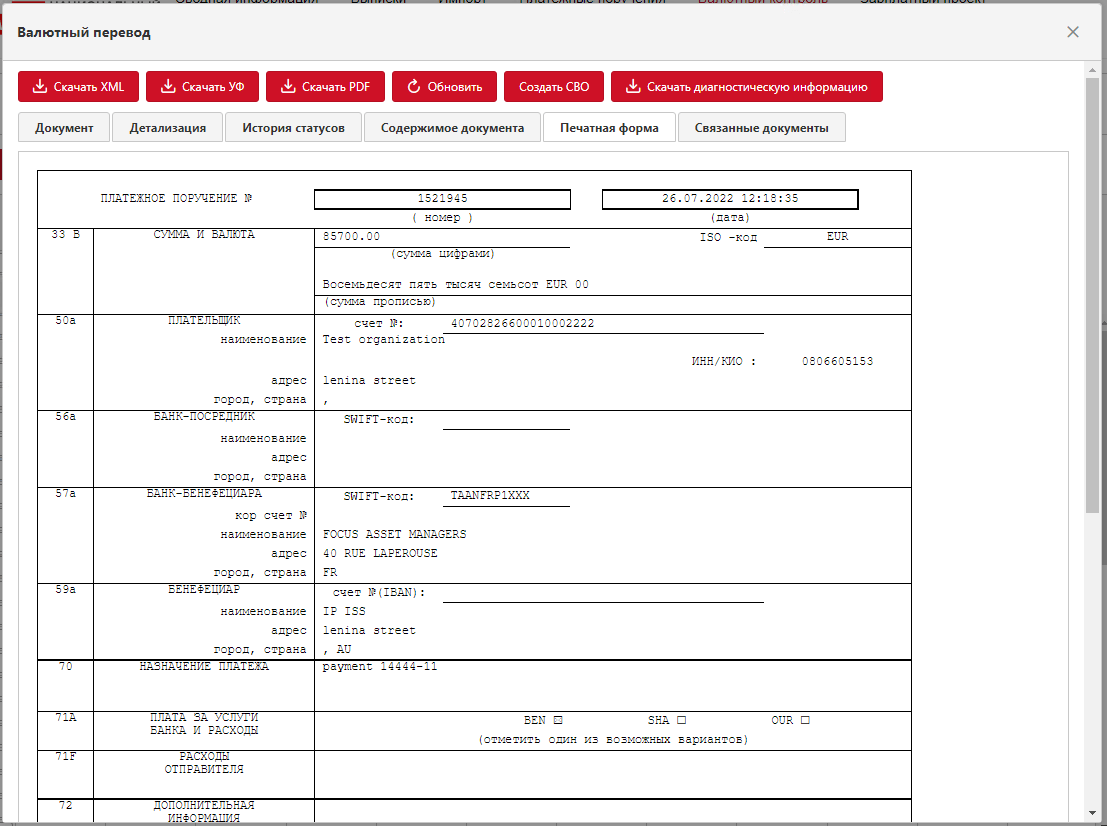Click the payment order number 1521945
This screenshot has height=826, width=1107.
(442, 198)
